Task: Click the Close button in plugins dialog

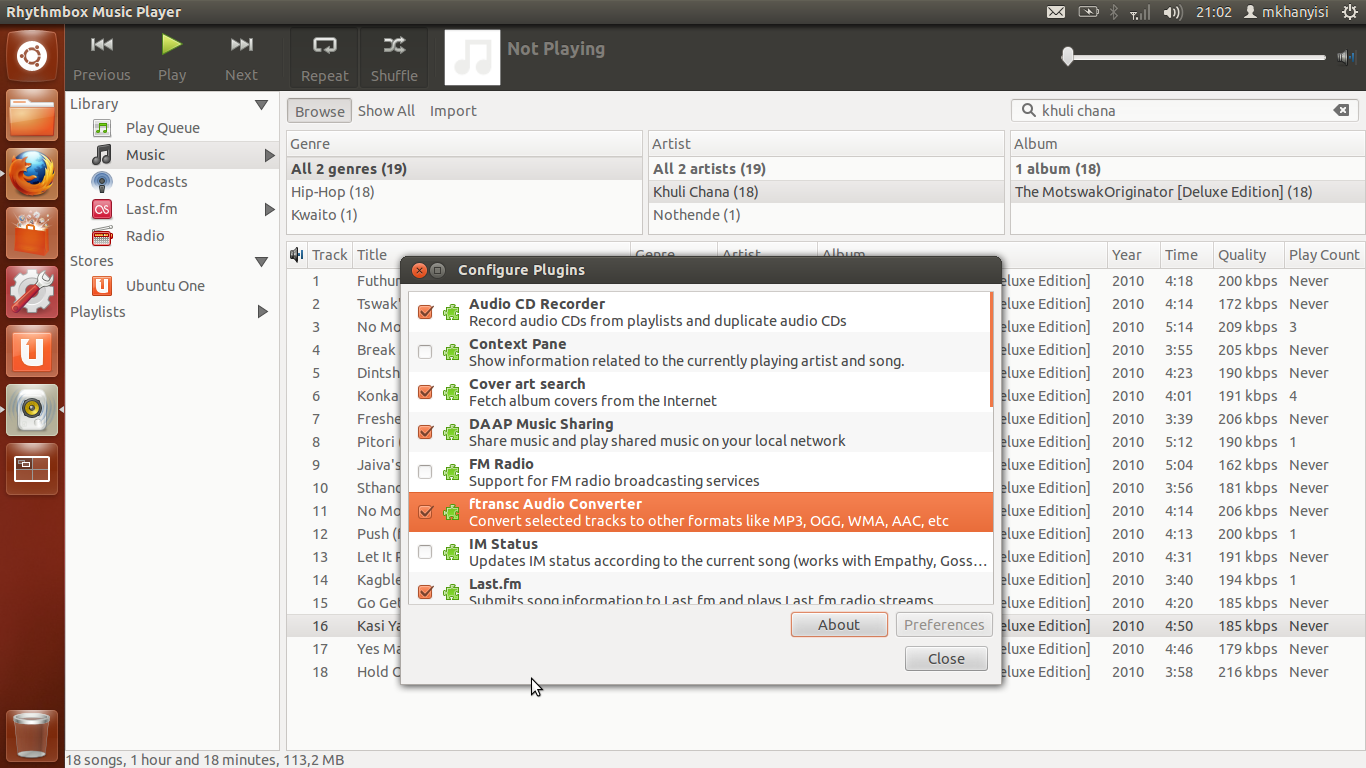Action: (x=946, y=659)
